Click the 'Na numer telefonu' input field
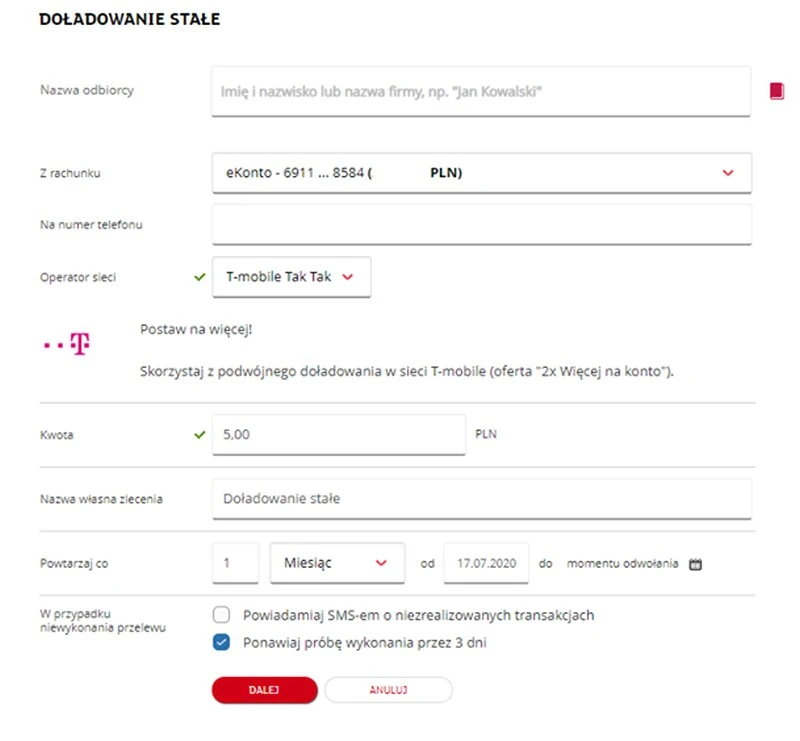Viewport: 800px width, 741px height. click(481, 225)
